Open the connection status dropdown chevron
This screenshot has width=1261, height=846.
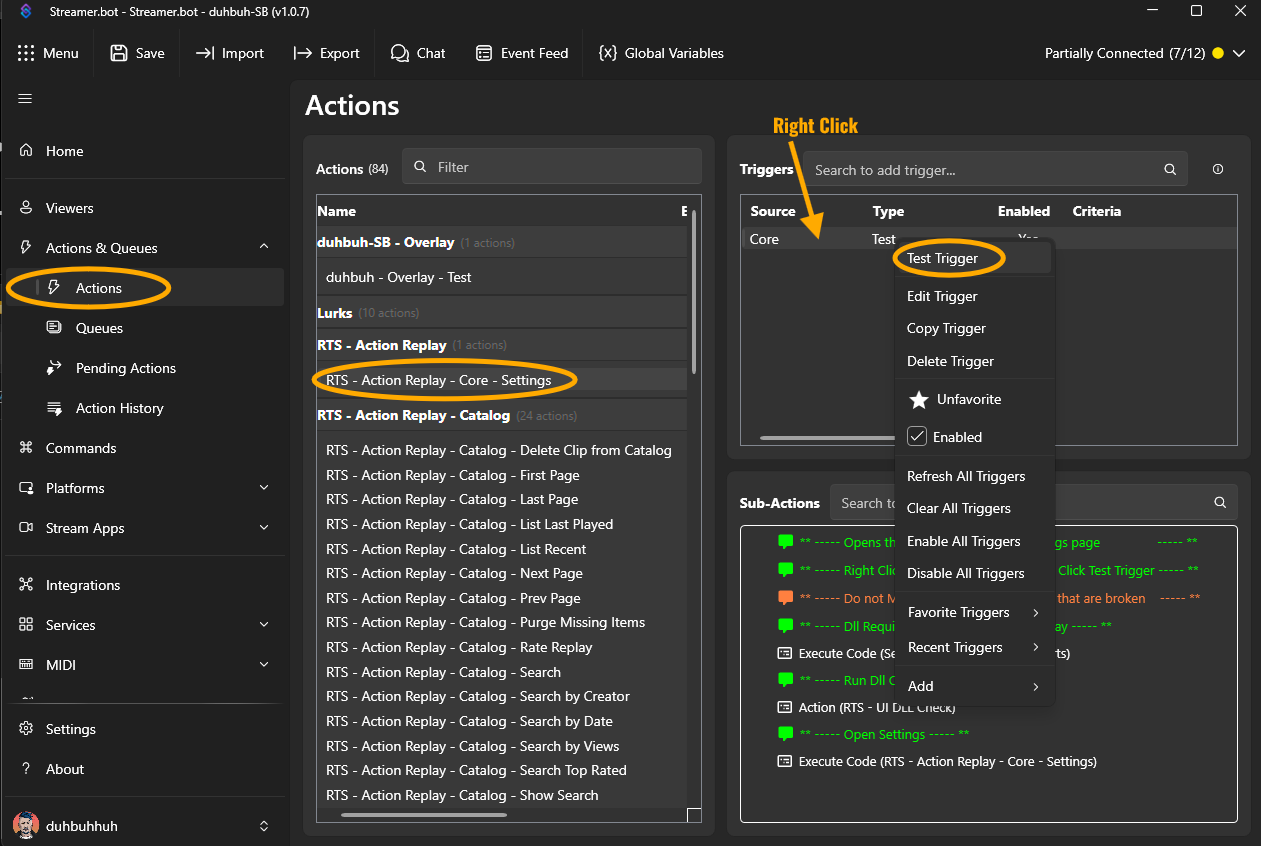point(1239,53)
